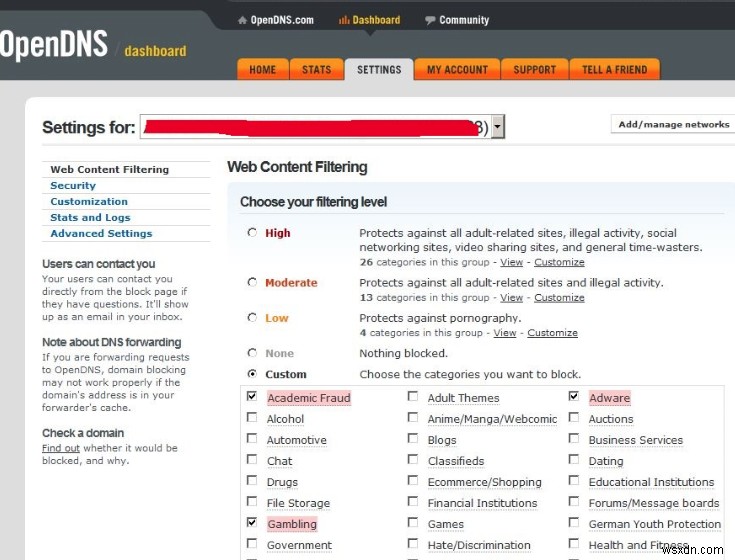Screen dimensions: 735x560
Task: Select the Moderate filtering level
Action: (x=252, y=283)
